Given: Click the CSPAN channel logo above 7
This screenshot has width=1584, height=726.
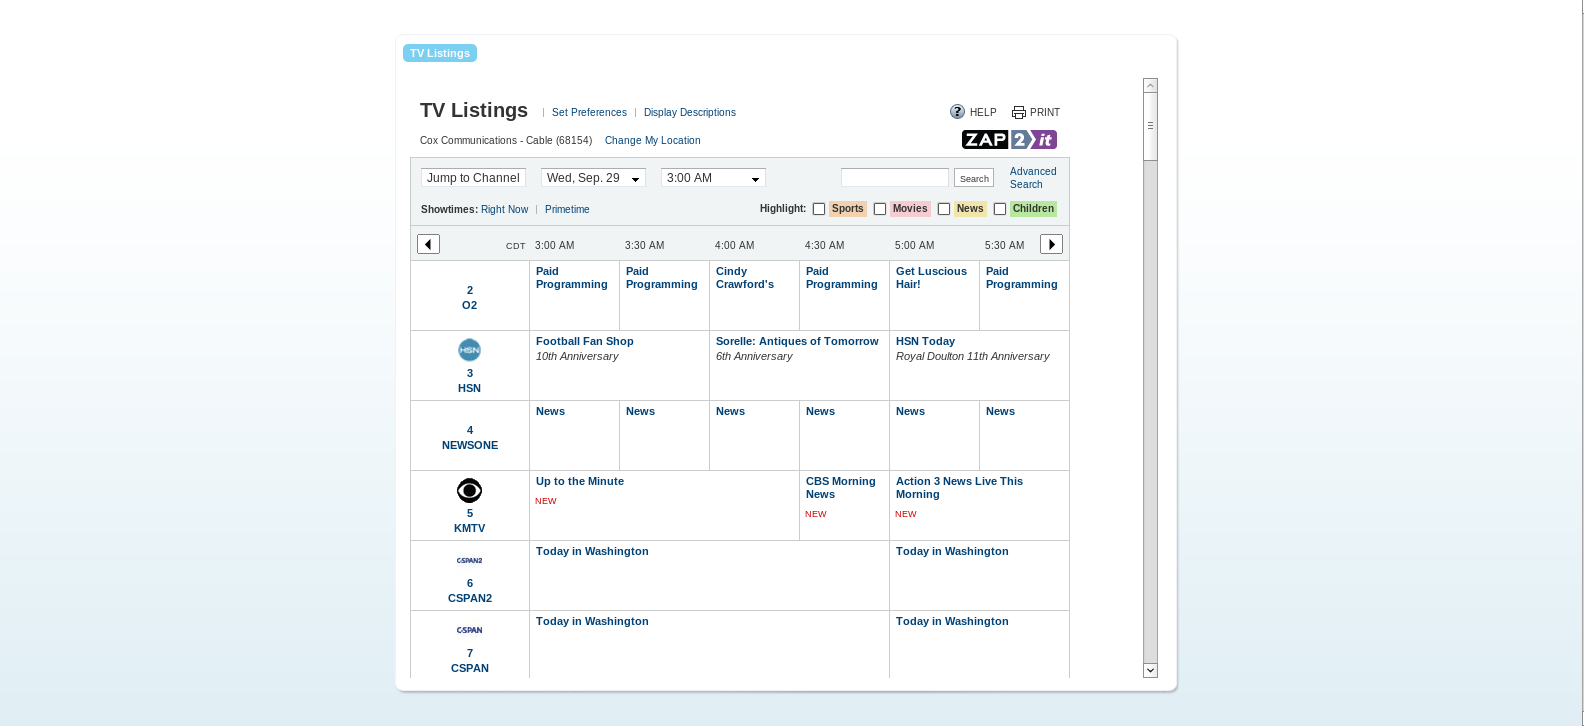Looking at the screenshot, I should [x=470, y=630].
